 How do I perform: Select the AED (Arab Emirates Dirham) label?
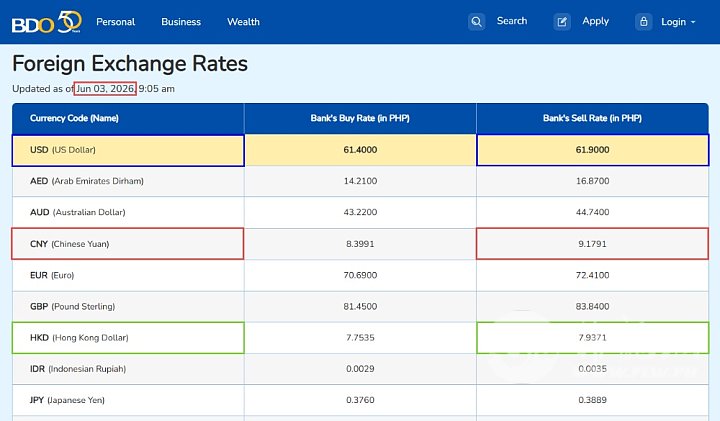[x=87, y=181]
